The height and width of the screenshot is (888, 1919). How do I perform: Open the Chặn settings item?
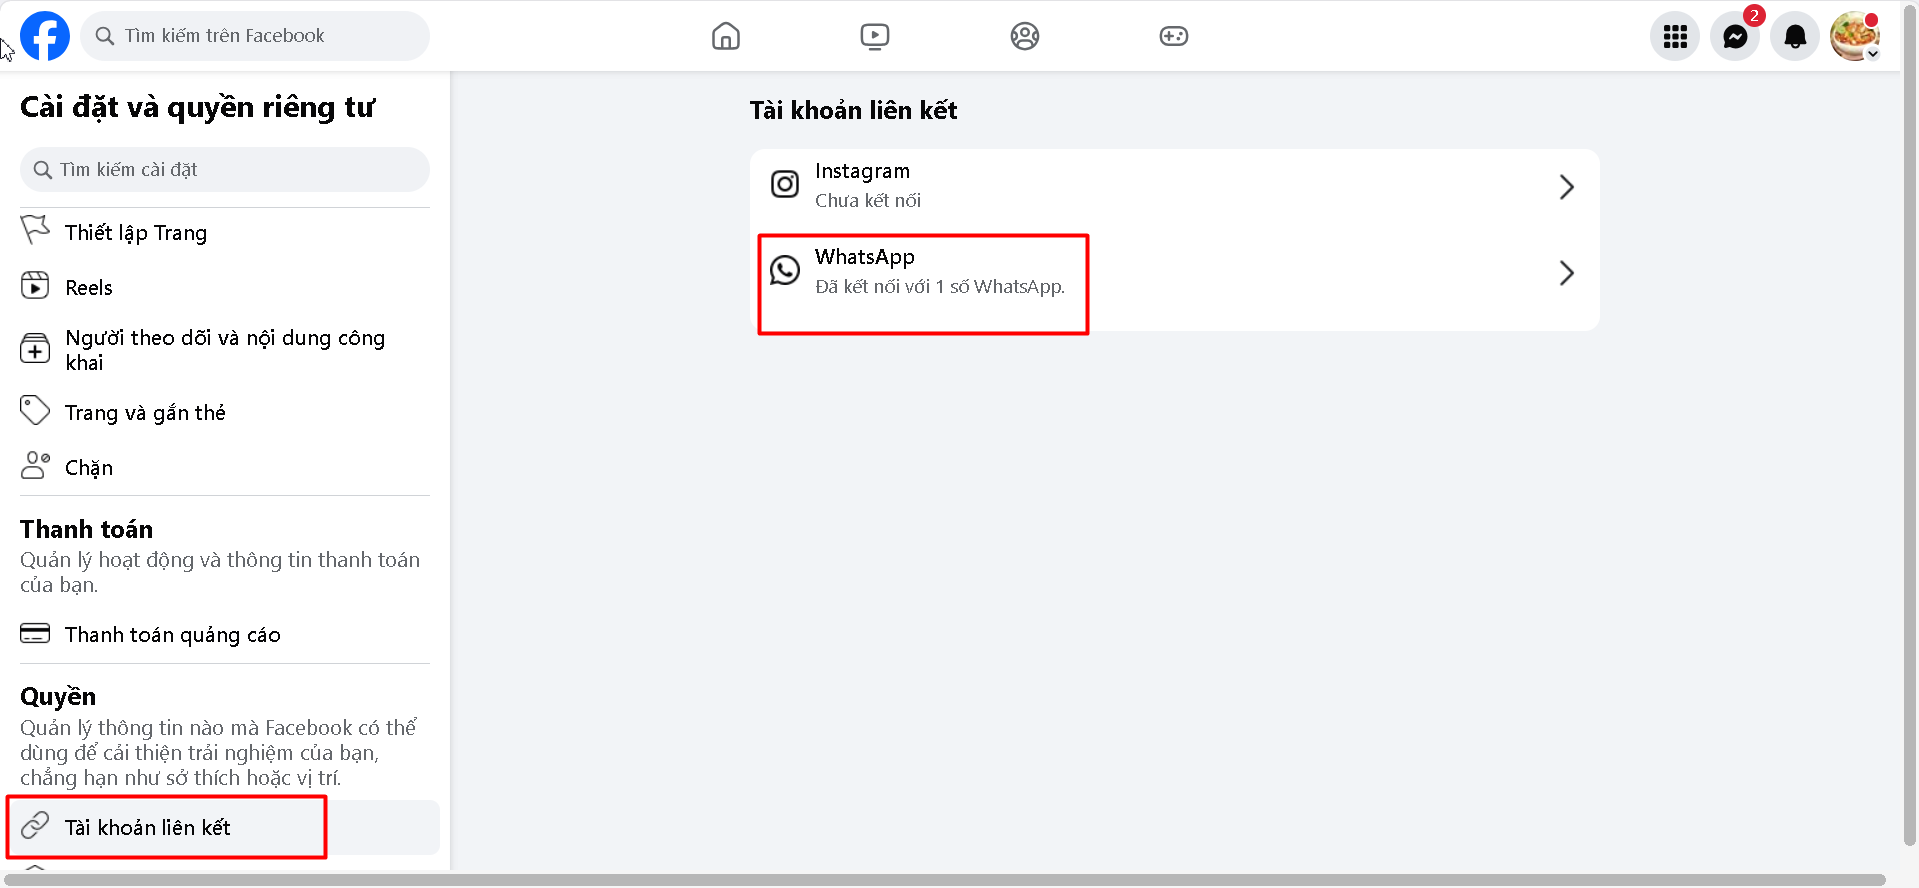(x=225, y=467)
